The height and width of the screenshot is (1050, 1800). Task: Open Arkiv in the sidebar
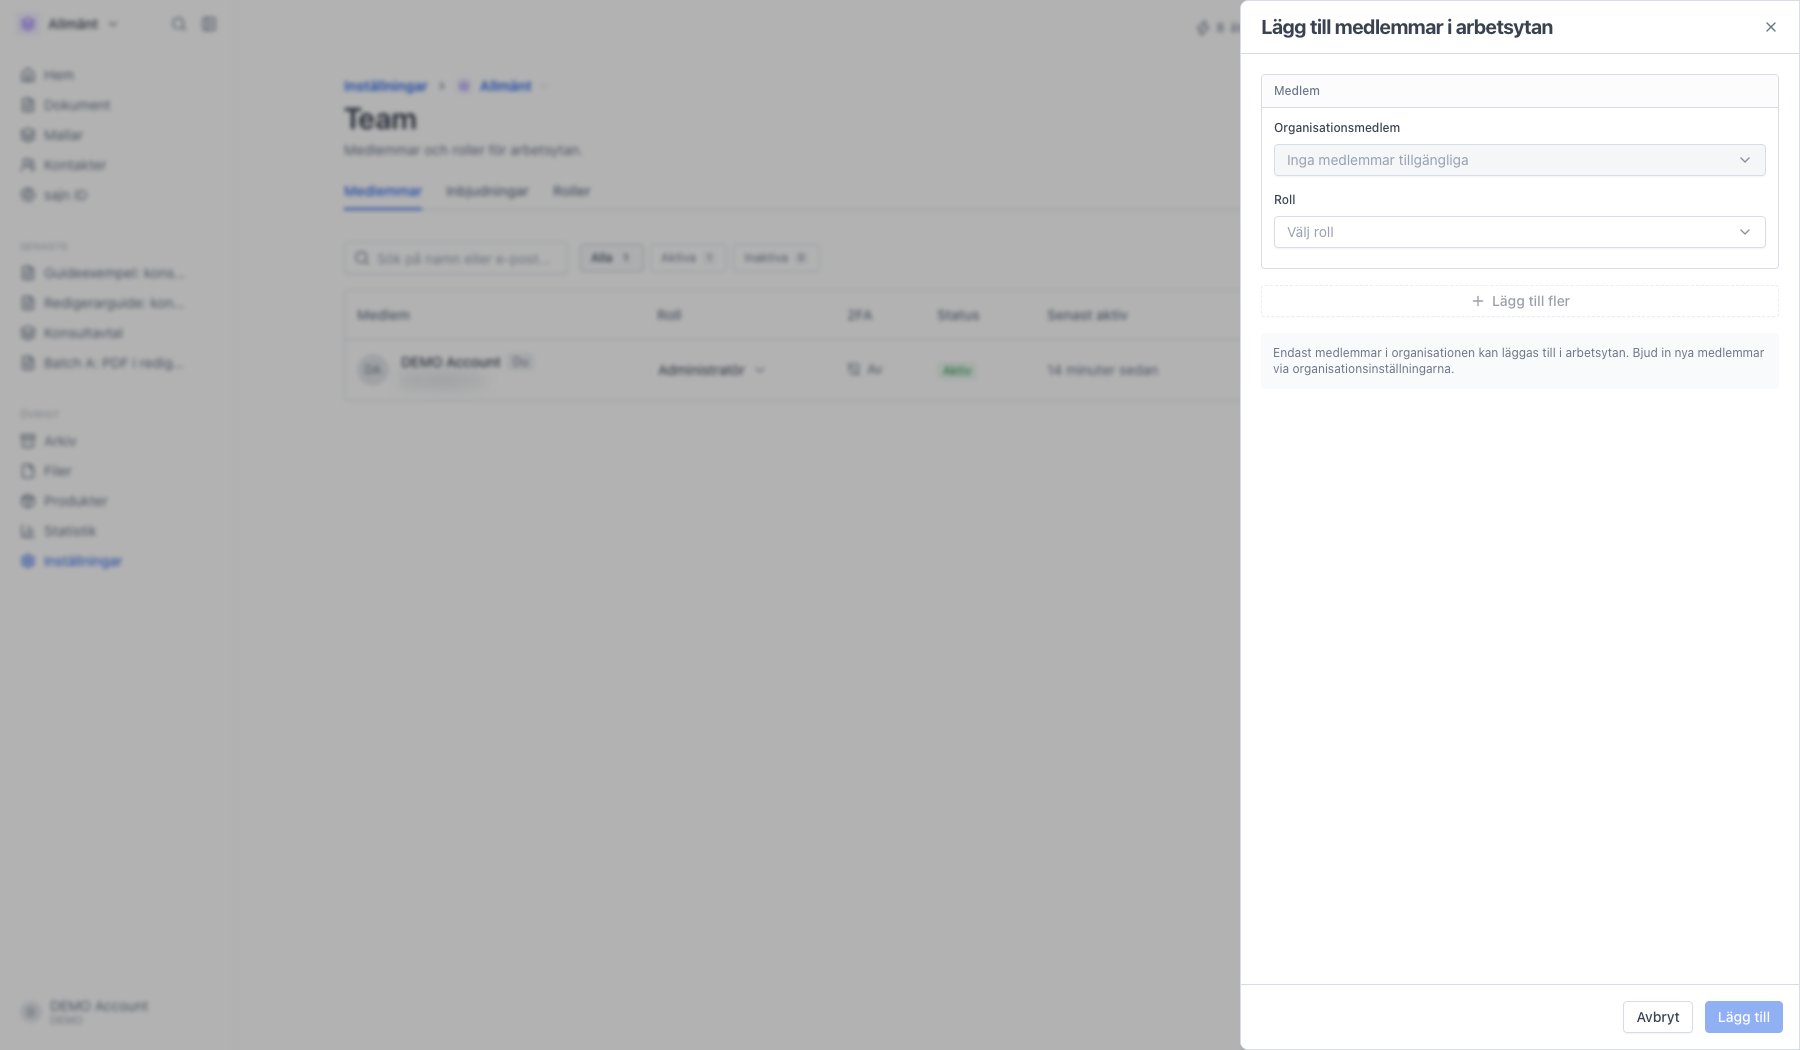pos(48,441)
